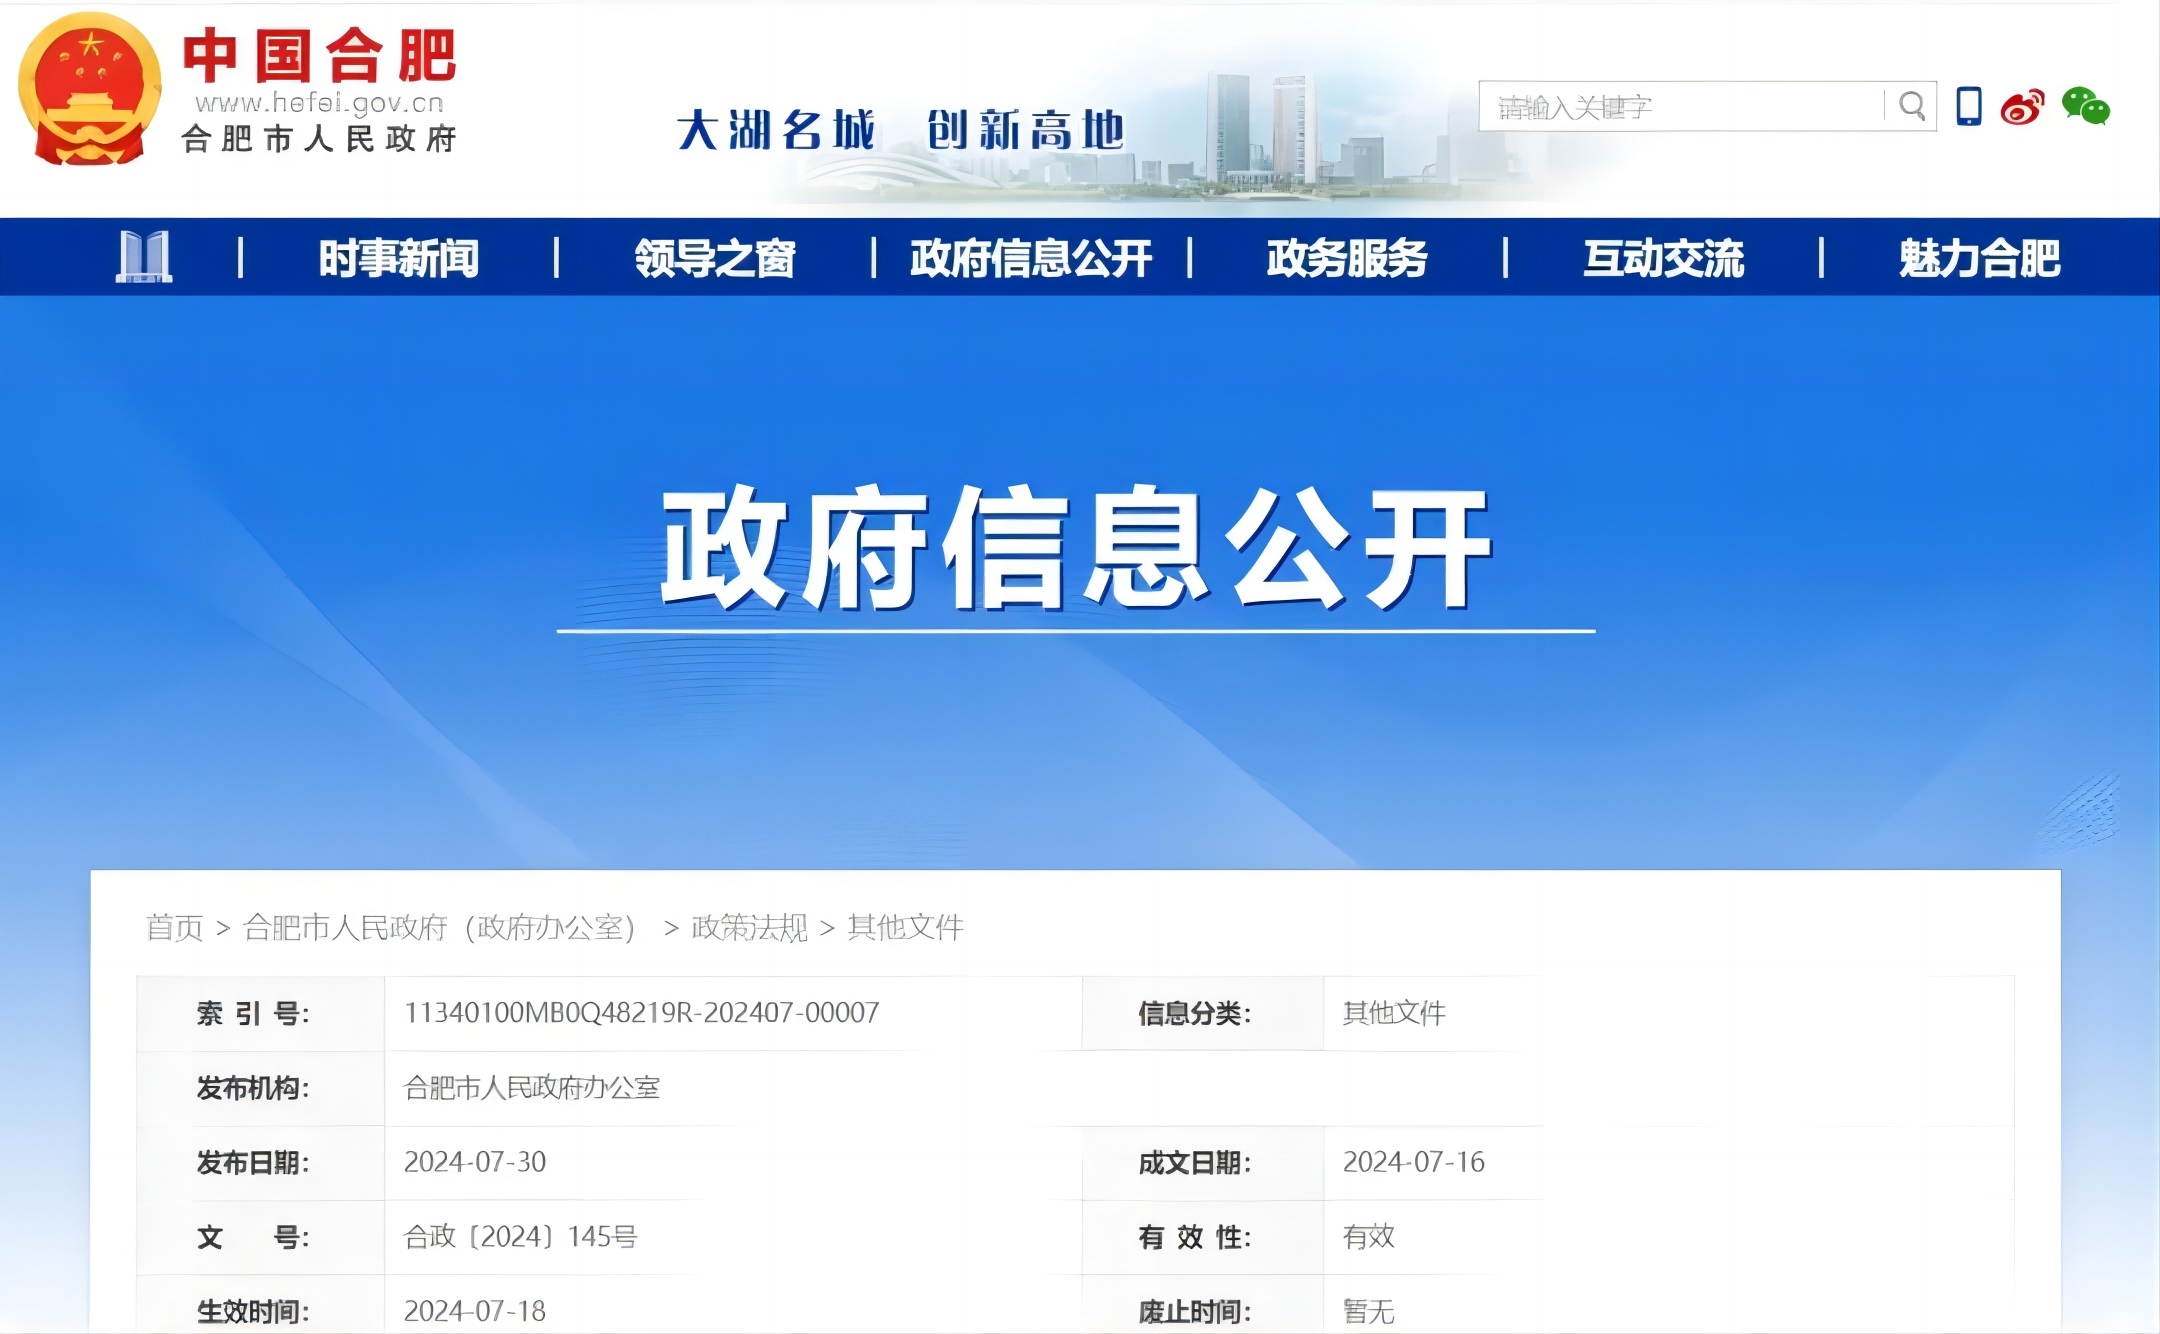Click the 中国合肥 site title logo

coord(319,56)
